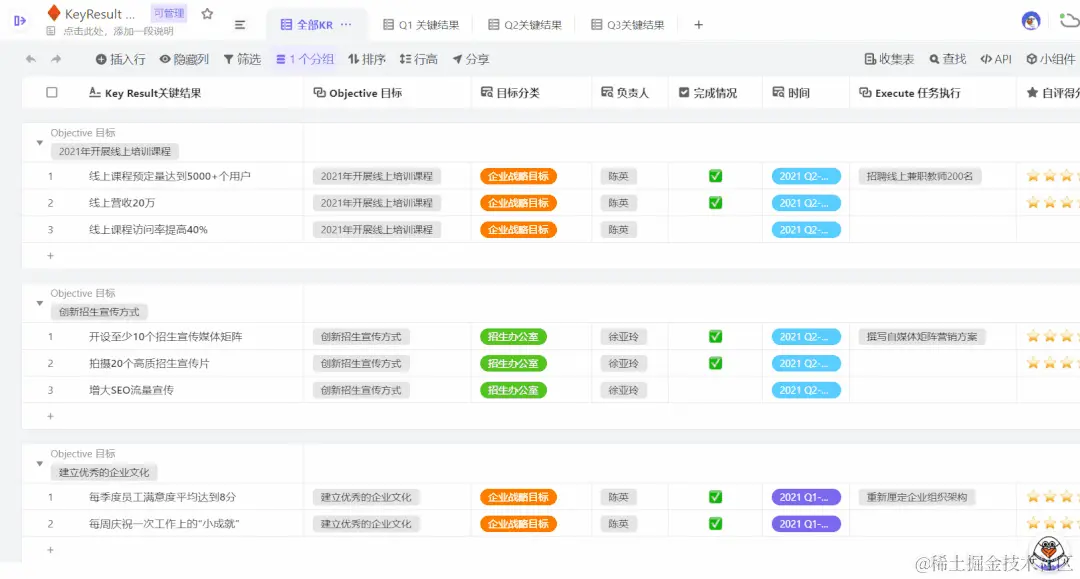Expand the left sidebar panel icon

[x=20, y=21]
